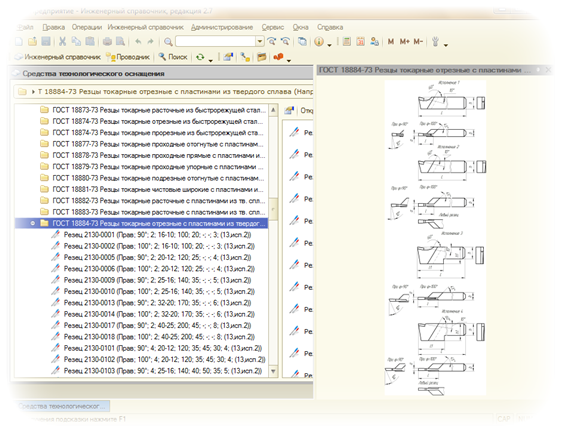Click the Help info icon
Image resolution: width=561 pixels, height=432 pixels.
tap(319, 42)
